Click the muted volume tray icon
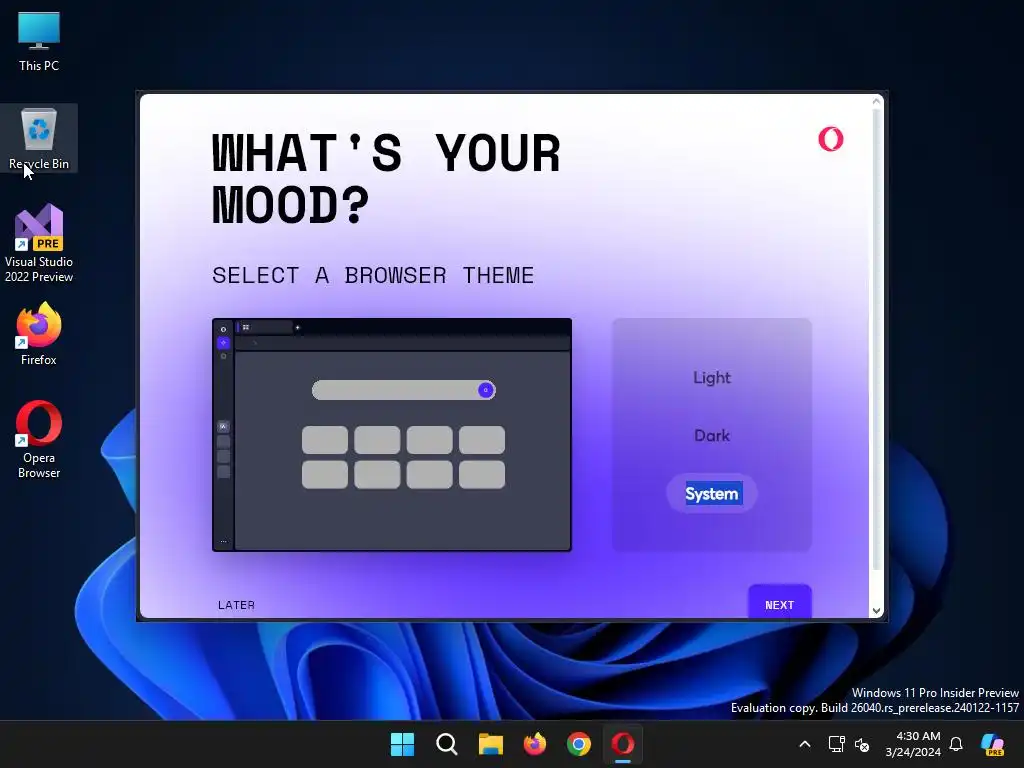 pos(862,744)
